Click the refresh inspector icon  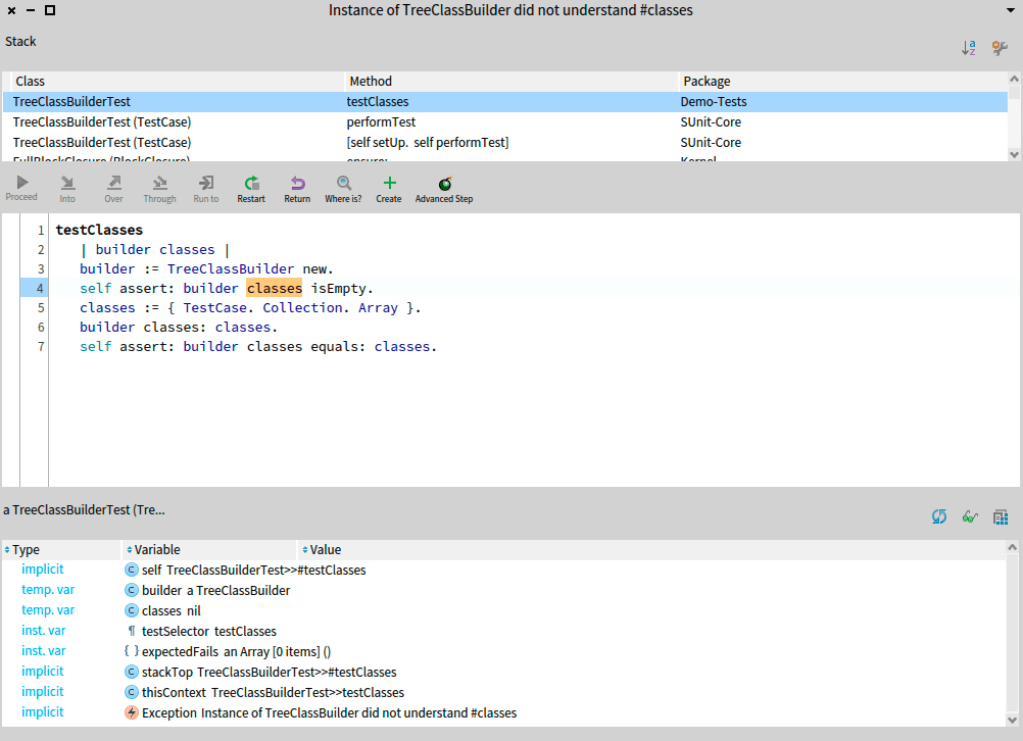[939, 517]
